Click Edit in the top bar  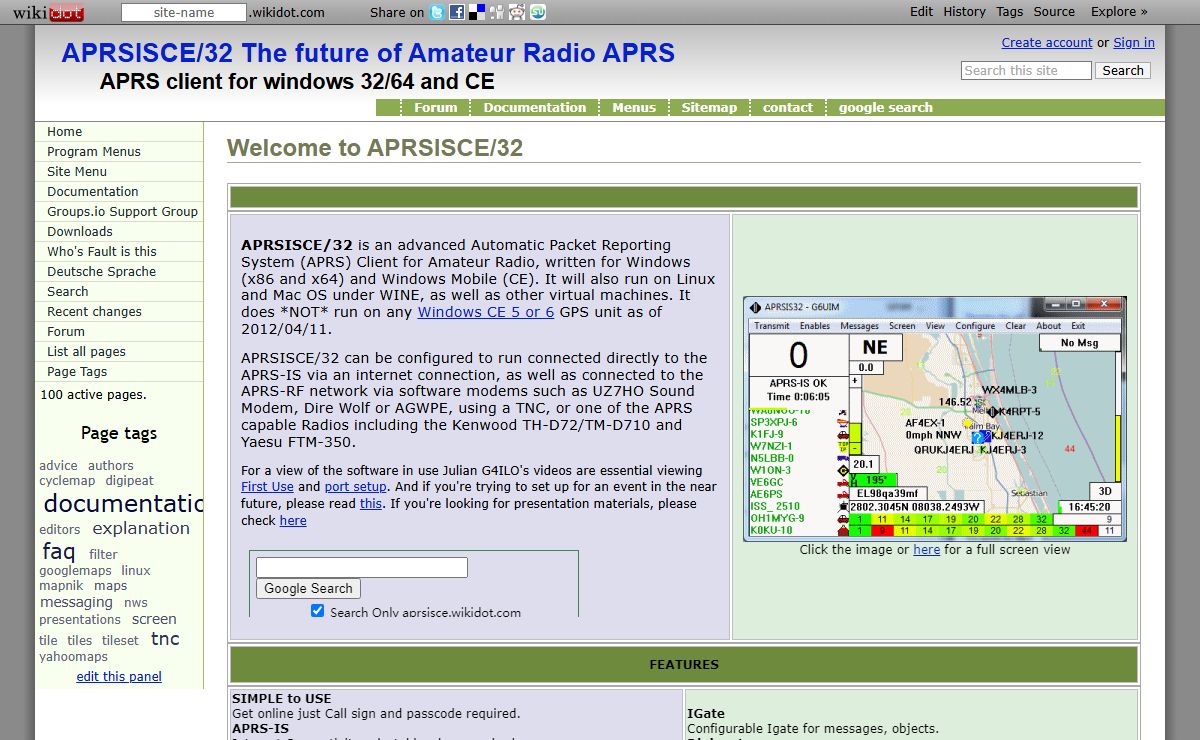[x=921, y=12]
